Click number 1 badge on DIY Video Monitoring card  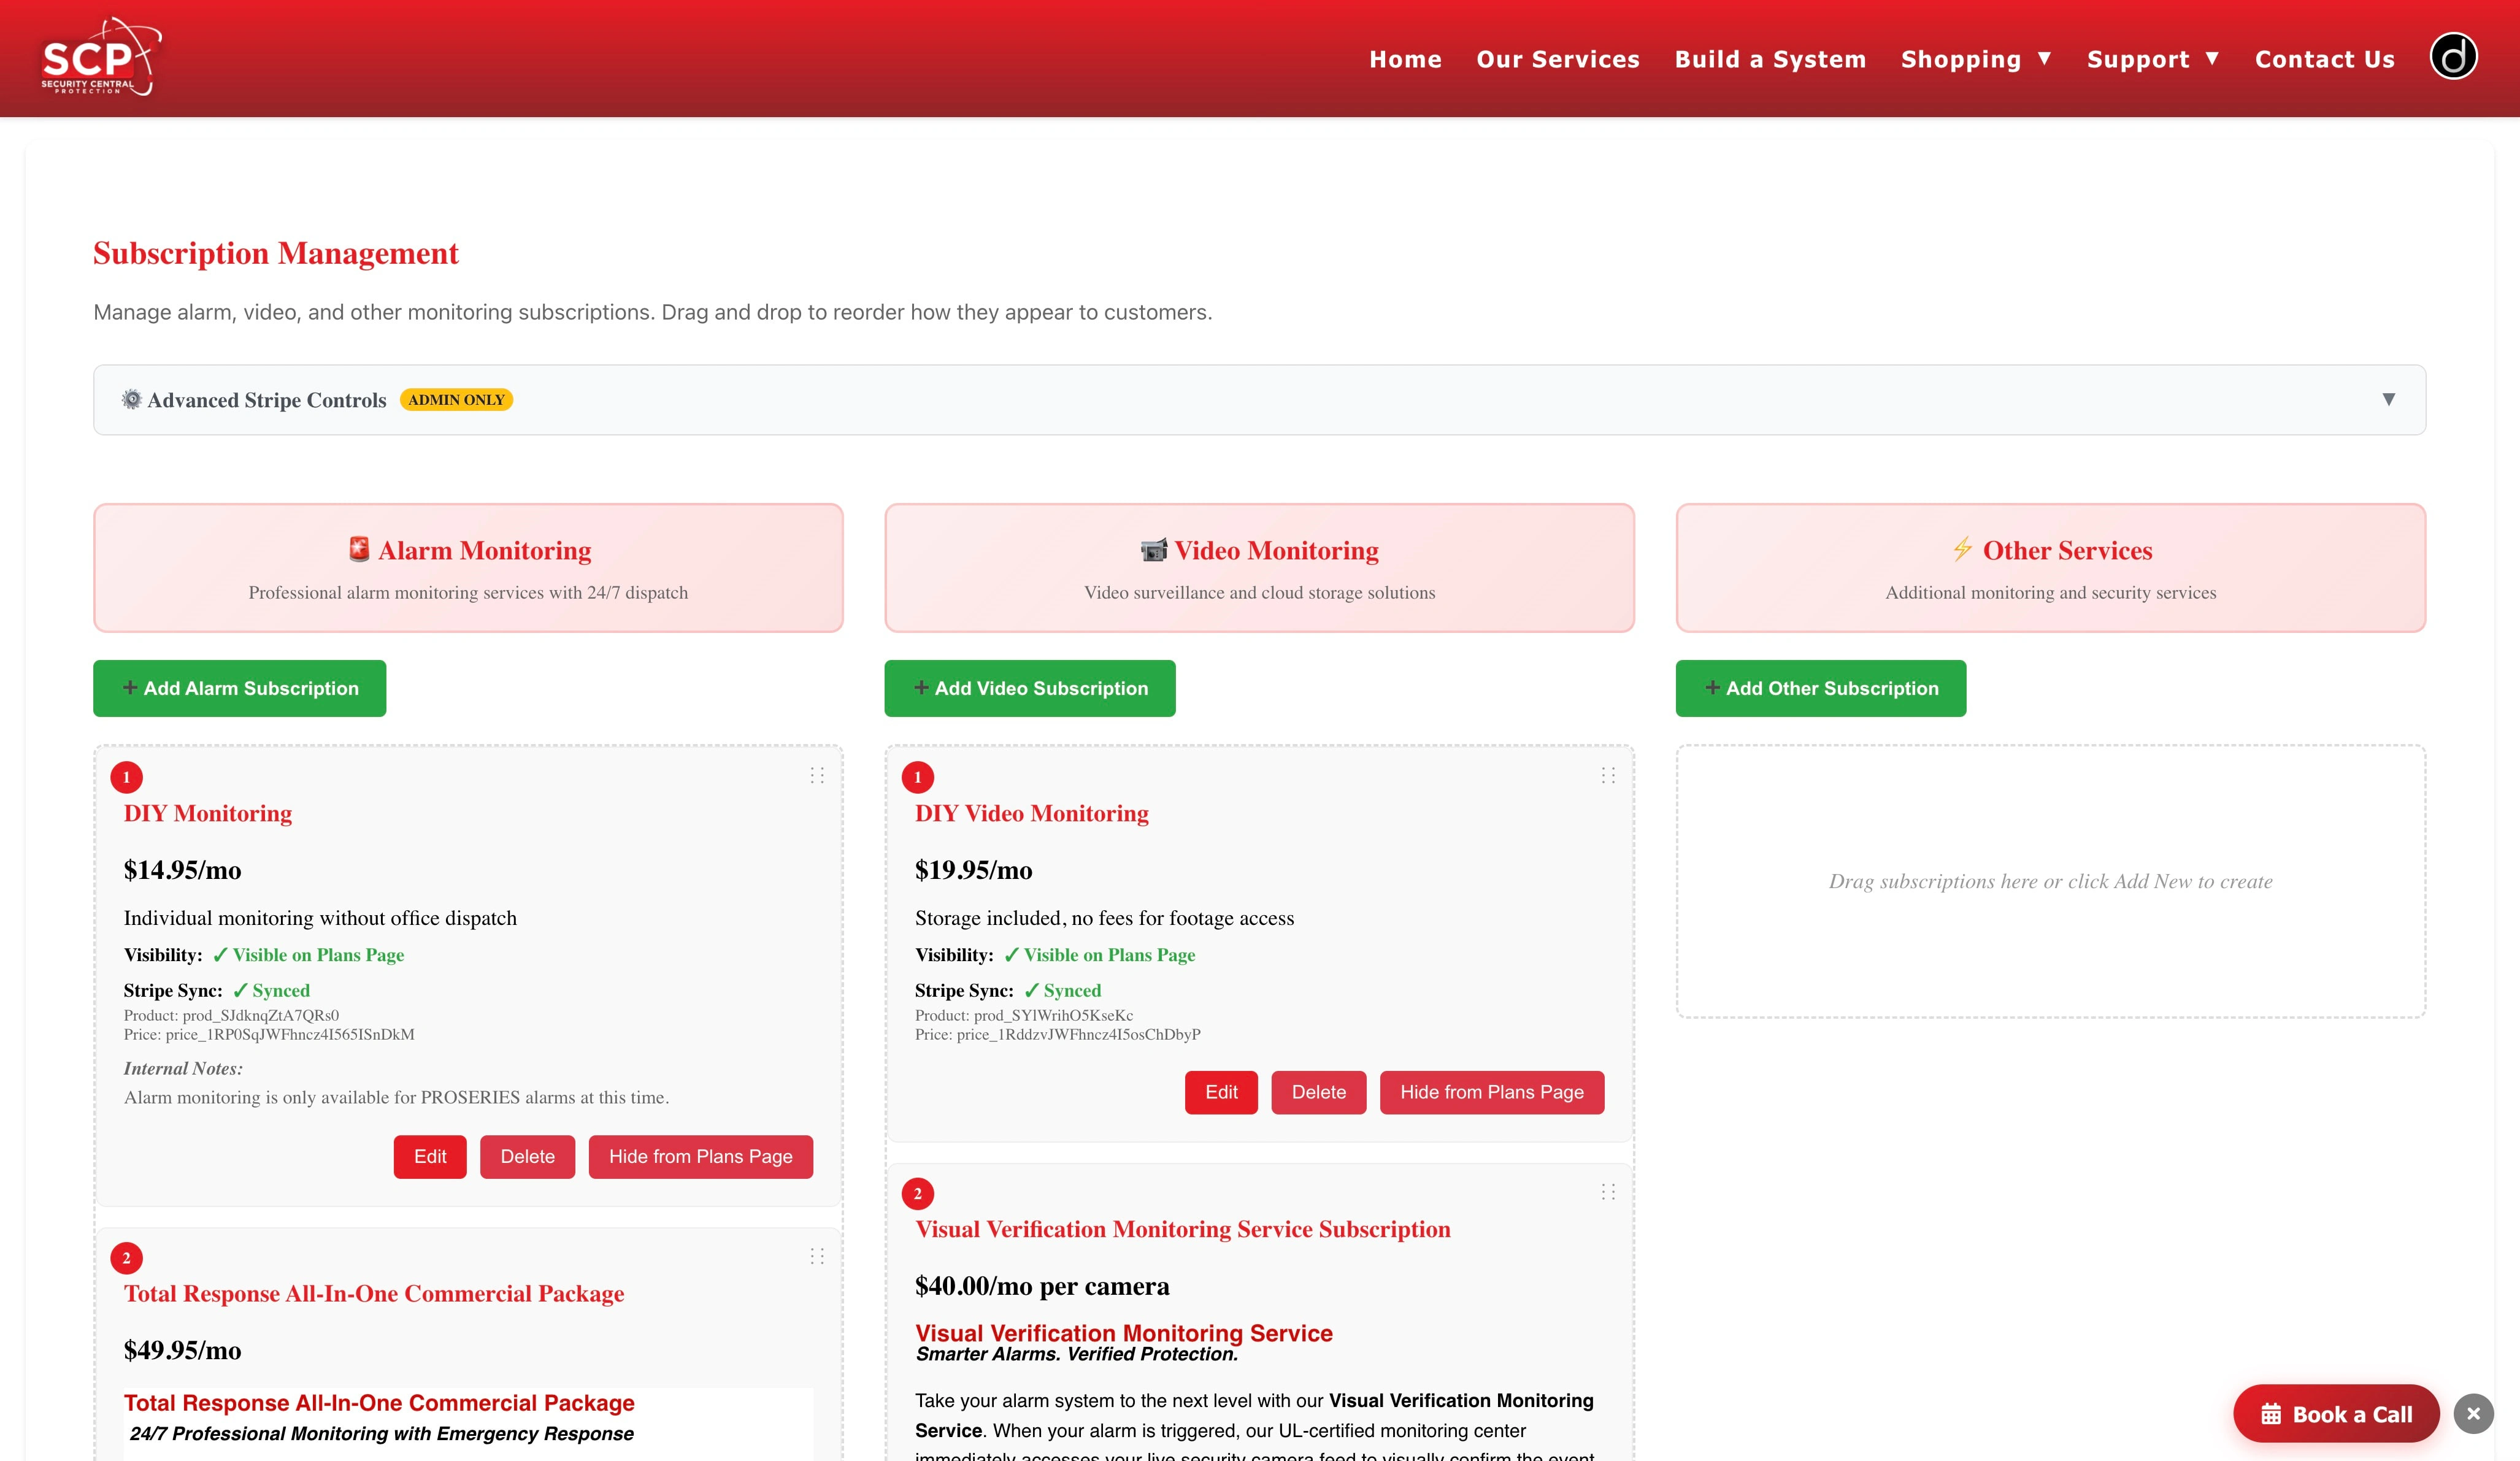tap(917, 777)
